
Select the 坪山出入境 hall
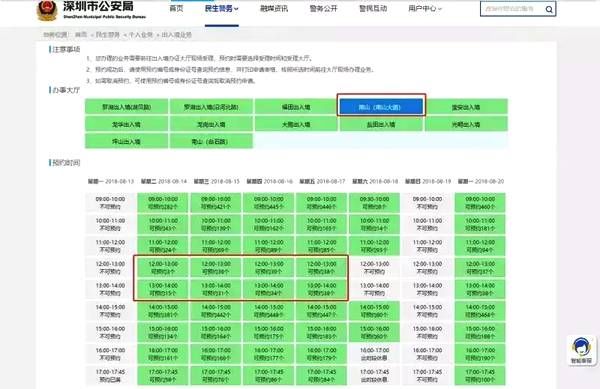point(126,141)
